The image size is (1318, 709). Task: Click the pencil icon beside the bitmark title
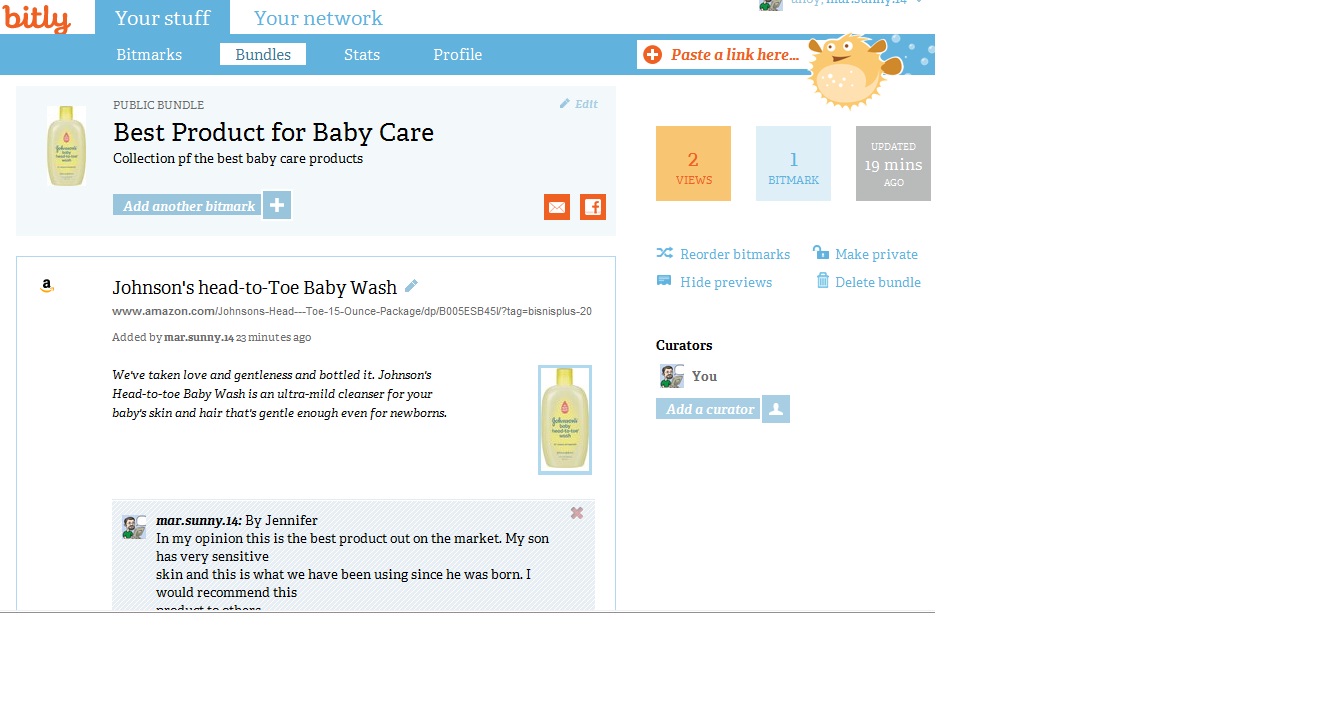tap(411, 286)
